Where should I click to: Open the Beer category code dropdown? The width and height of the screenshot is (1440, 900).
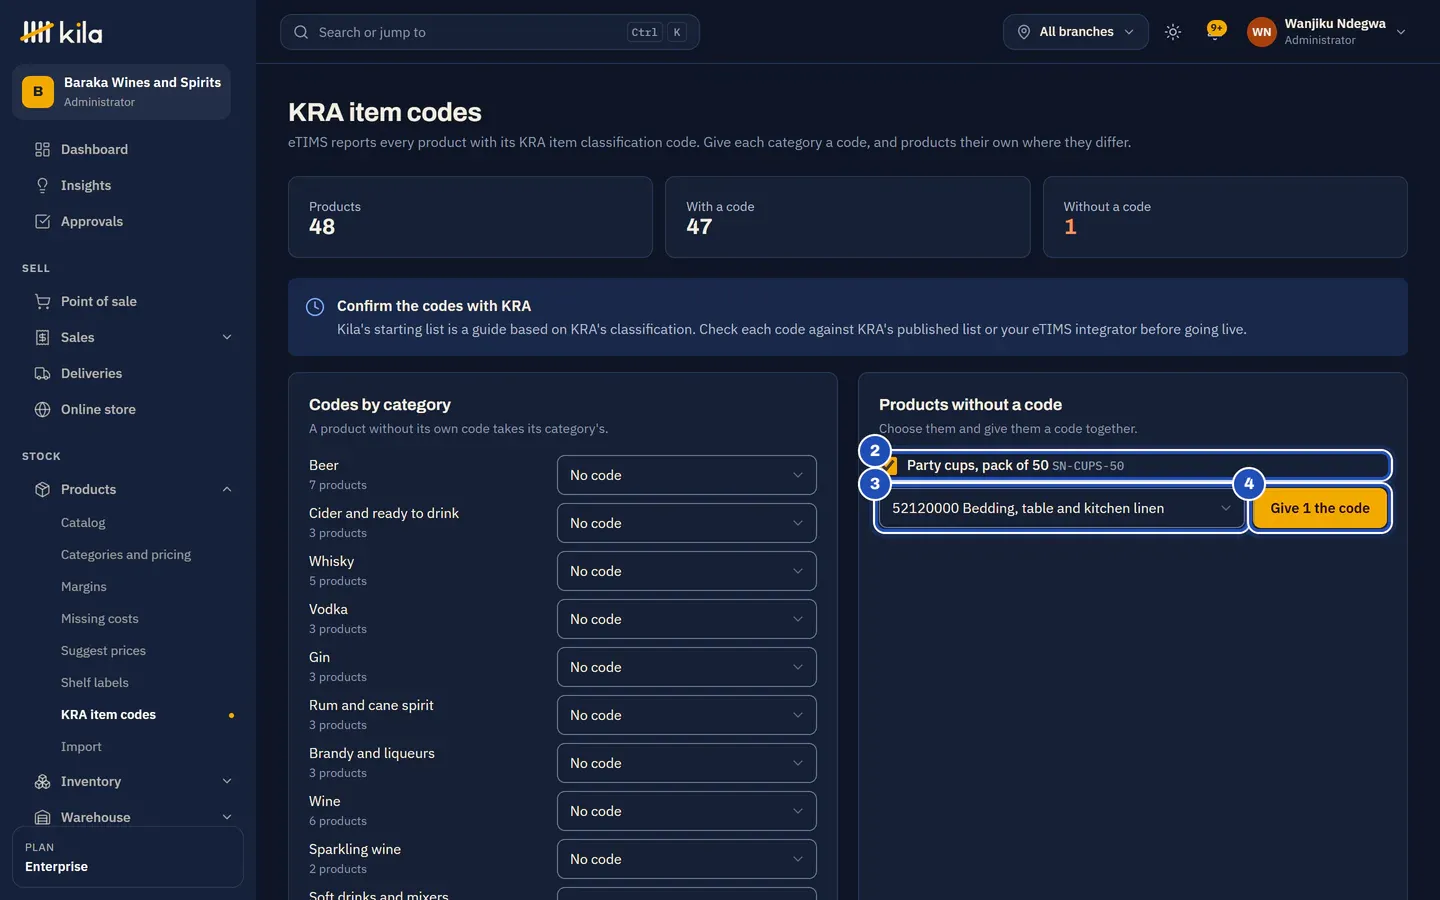pos(687,475)
